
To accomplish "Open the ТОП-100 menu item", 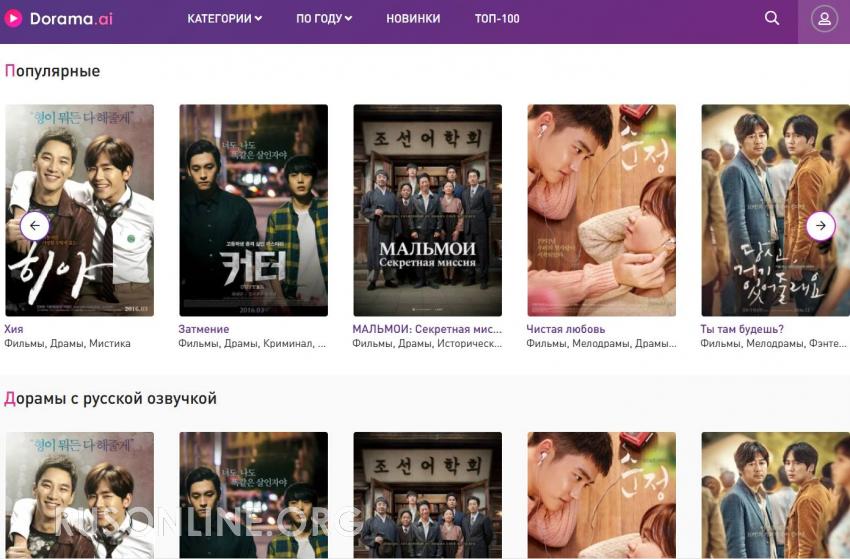I will pos(497,18).
